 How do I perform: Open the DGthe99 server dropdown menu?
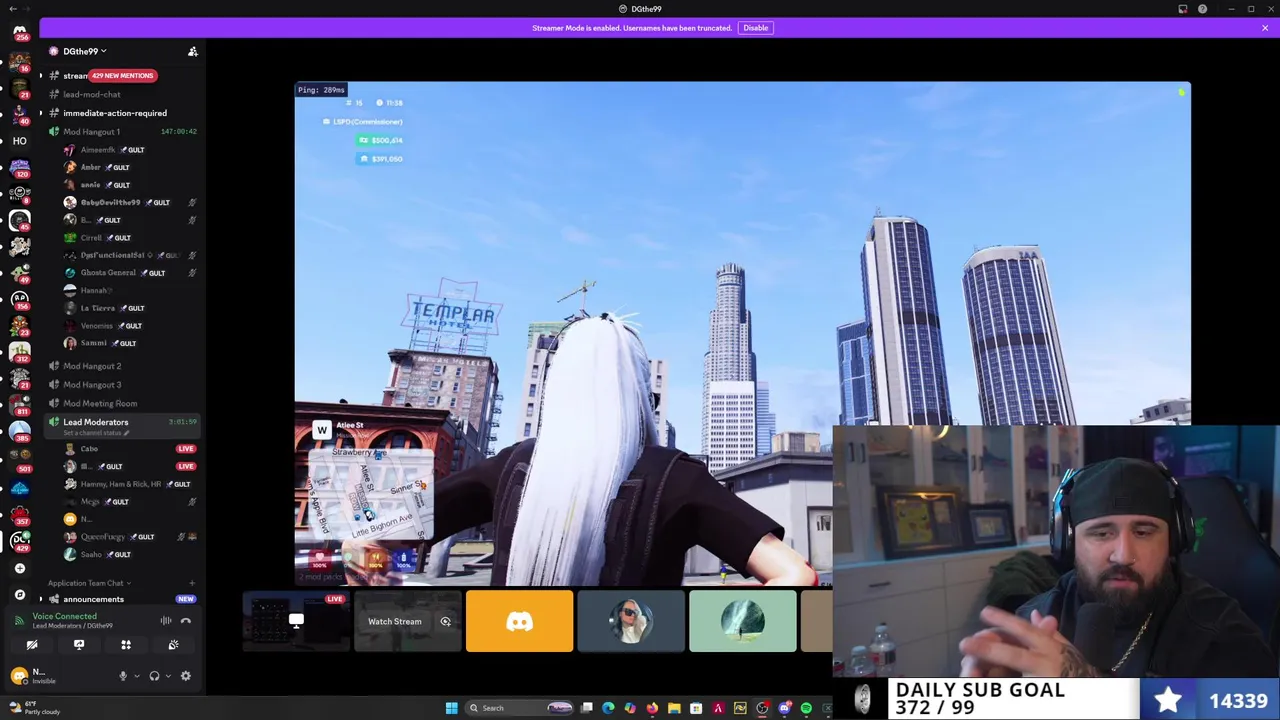84,51
